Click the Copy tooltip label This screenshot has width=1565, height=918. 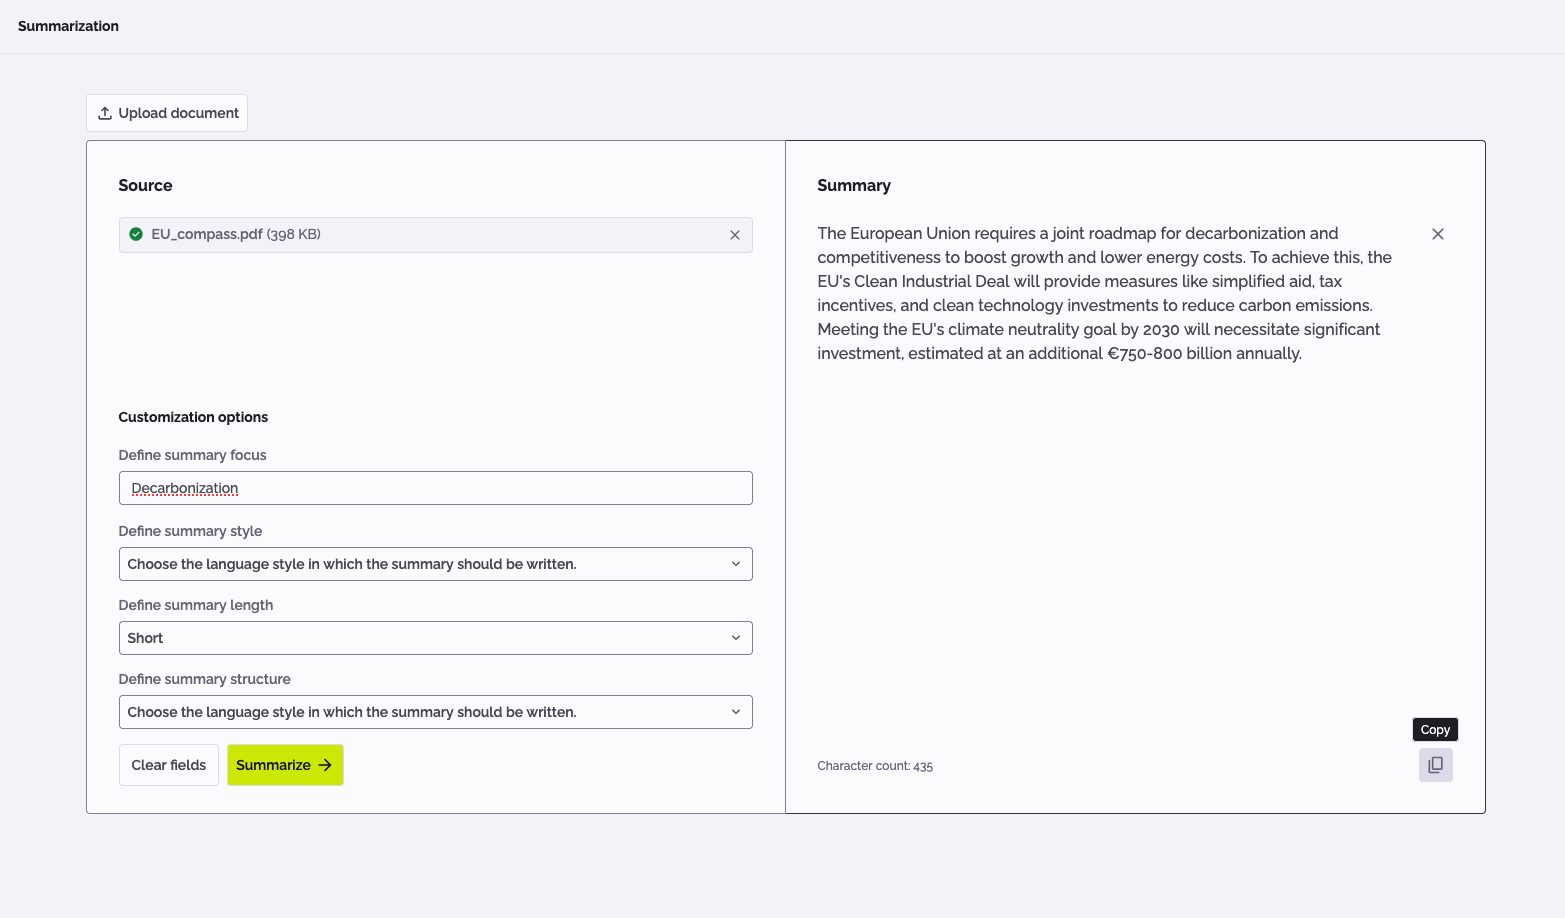point(1434,729)
